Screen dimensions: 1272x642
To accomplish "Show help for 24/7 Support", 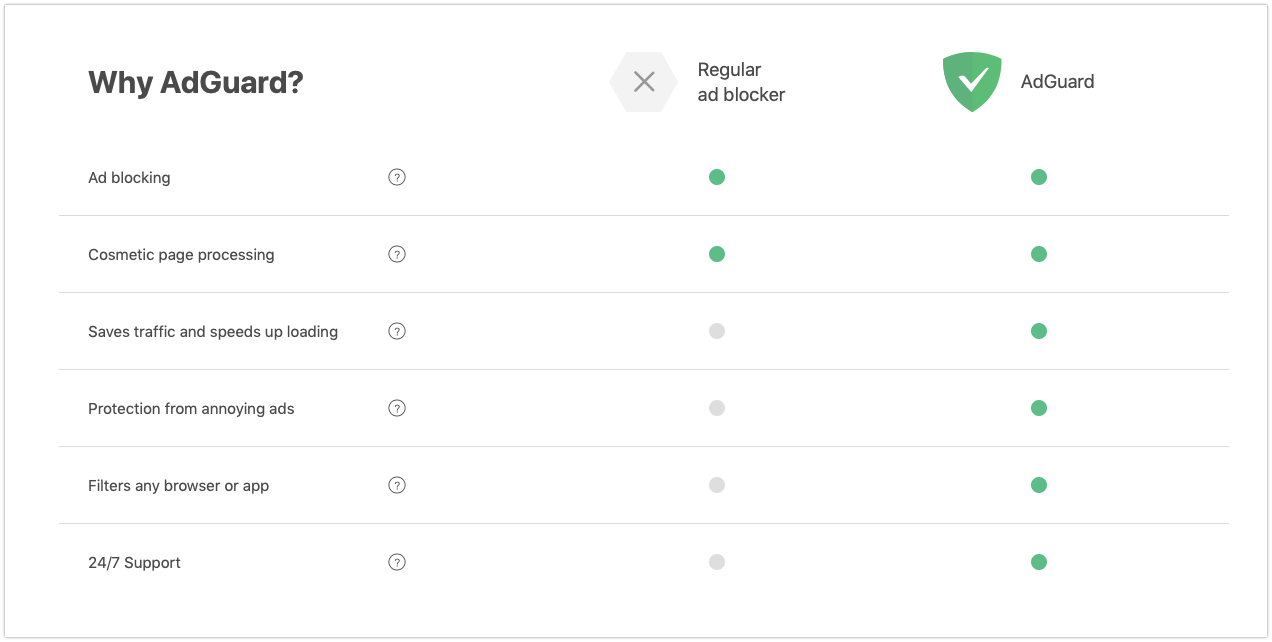I will pyautogui.click(x=397, y=562).
